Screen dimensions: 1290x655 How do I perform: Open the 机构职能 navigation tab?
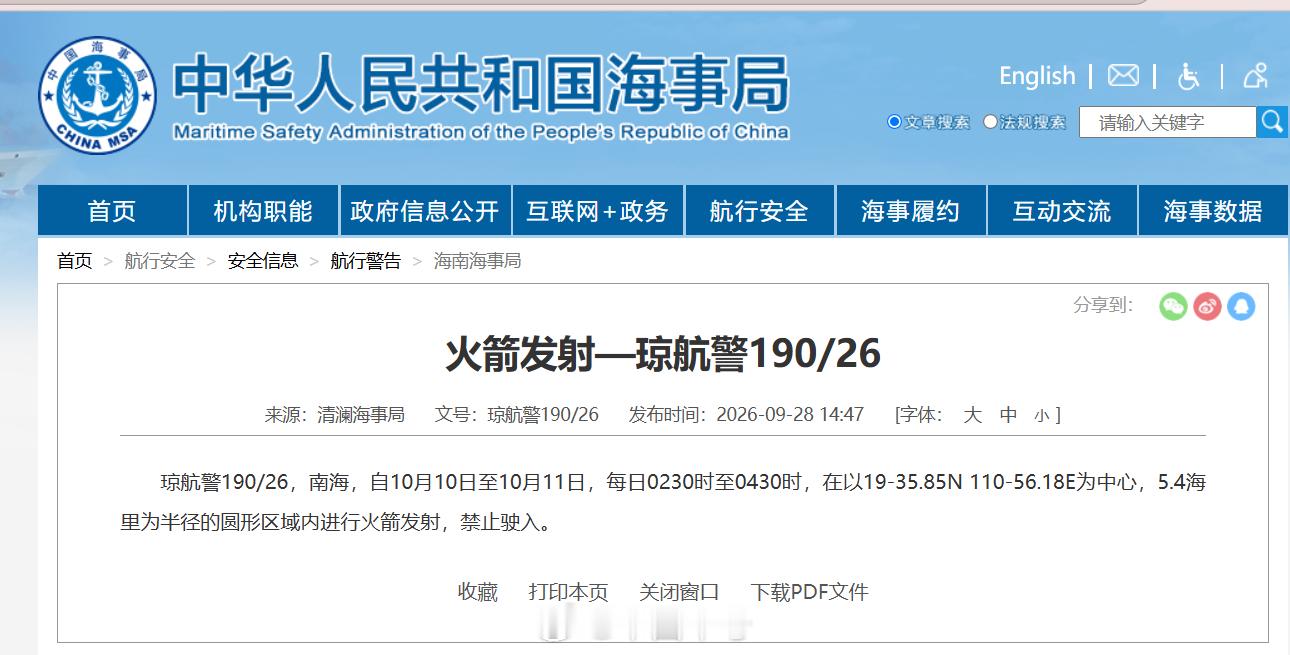(263, 211)
